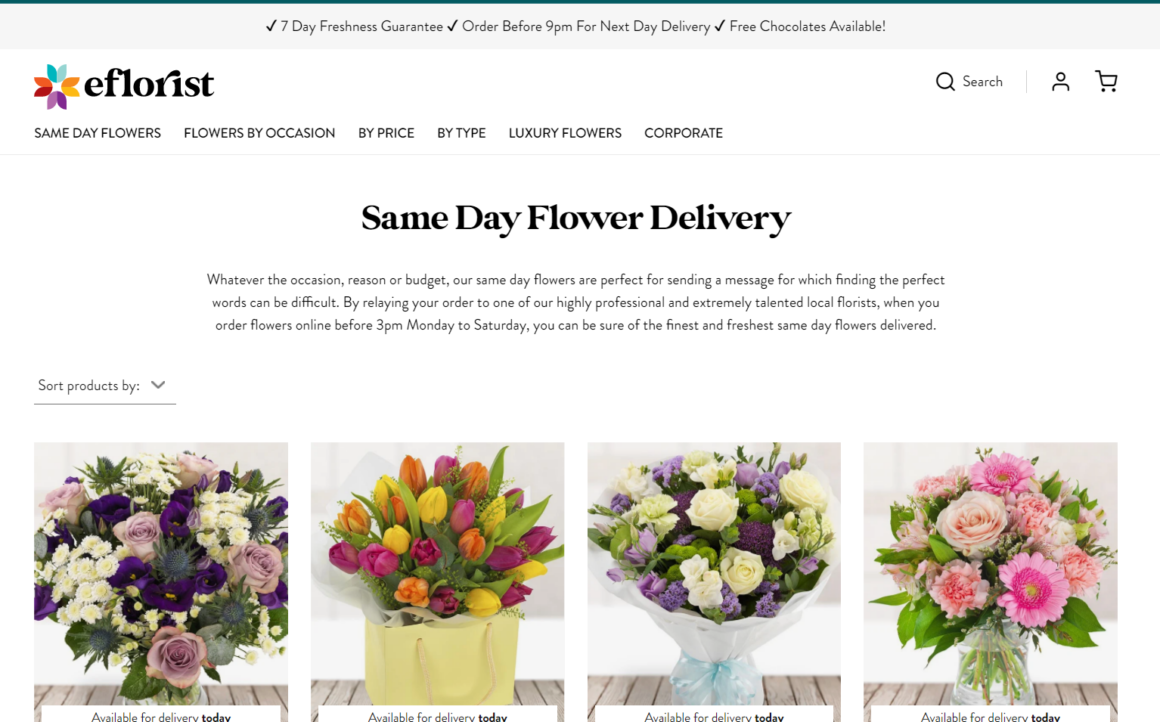The height and width of the screenshot is (722, 1160).
Task: Click the Freshness Guarantee promo banner
Action: 576,27
